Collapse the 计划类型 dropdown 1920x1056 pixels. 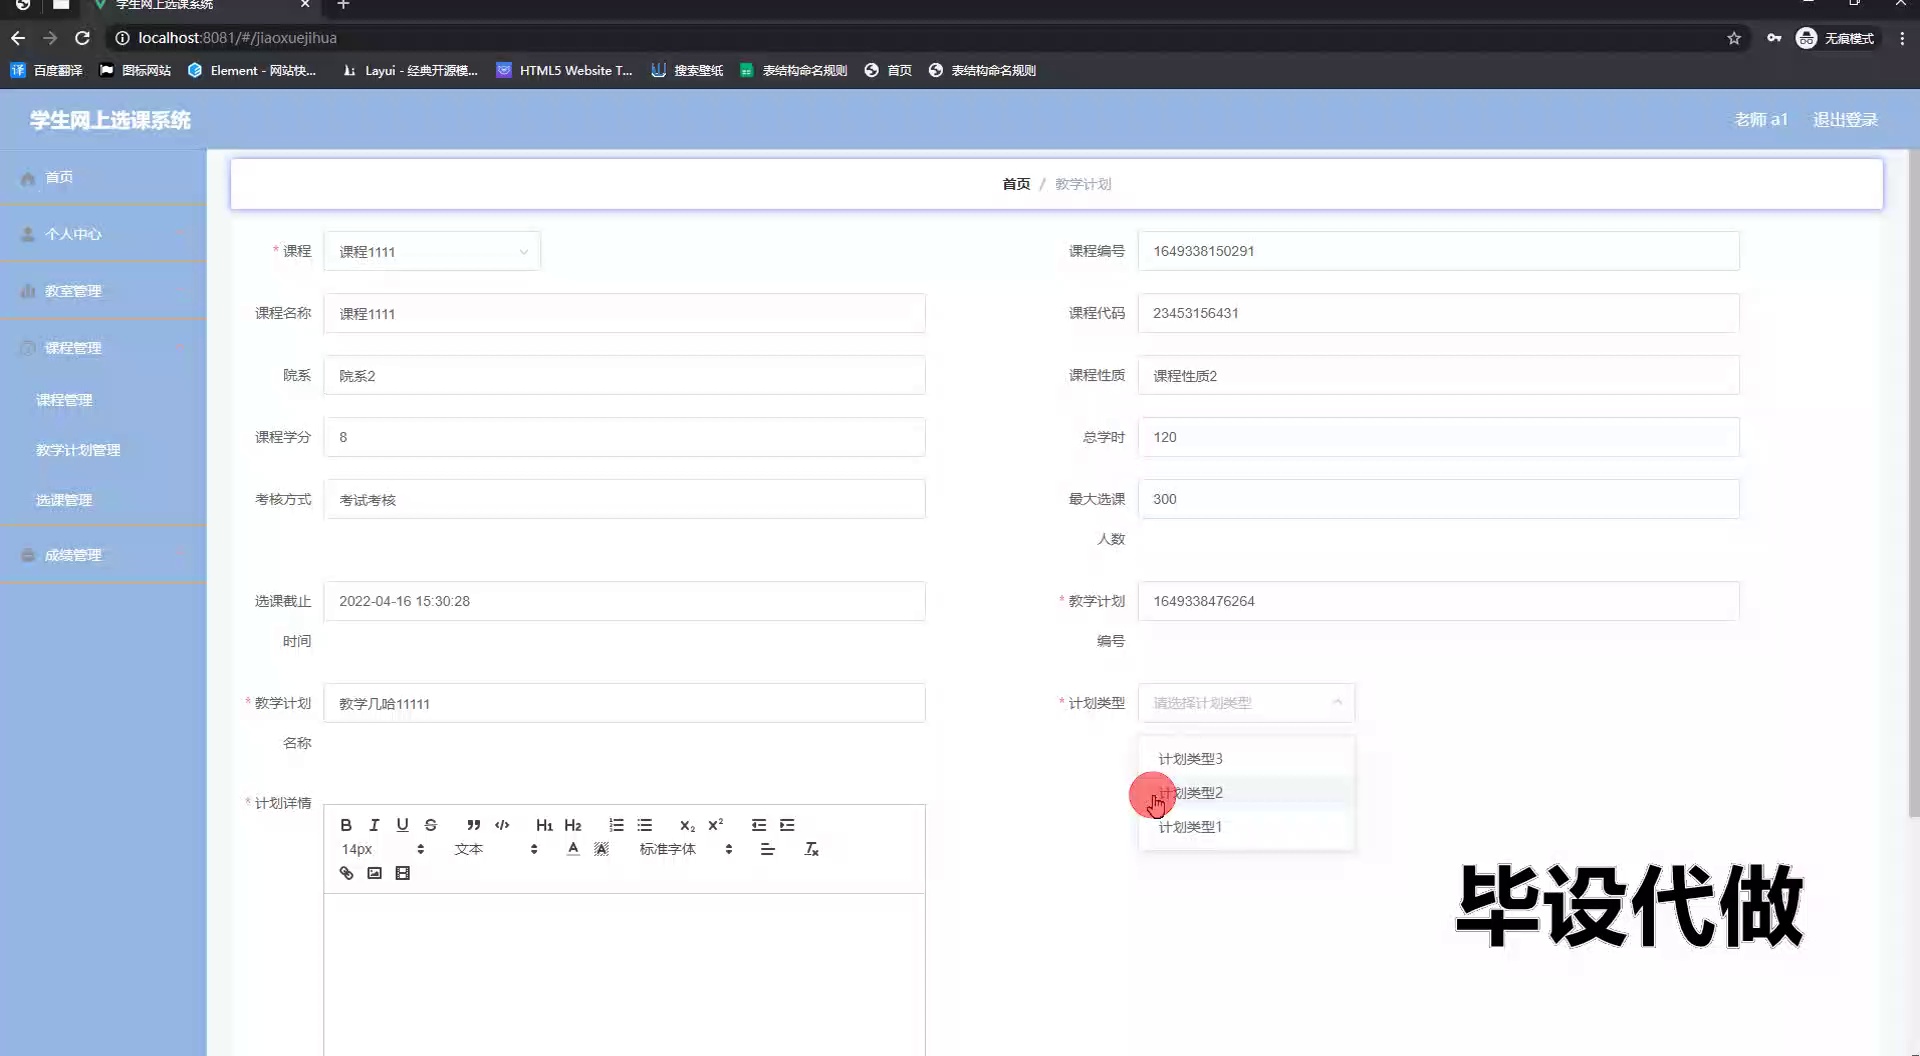coord(1246,703)
